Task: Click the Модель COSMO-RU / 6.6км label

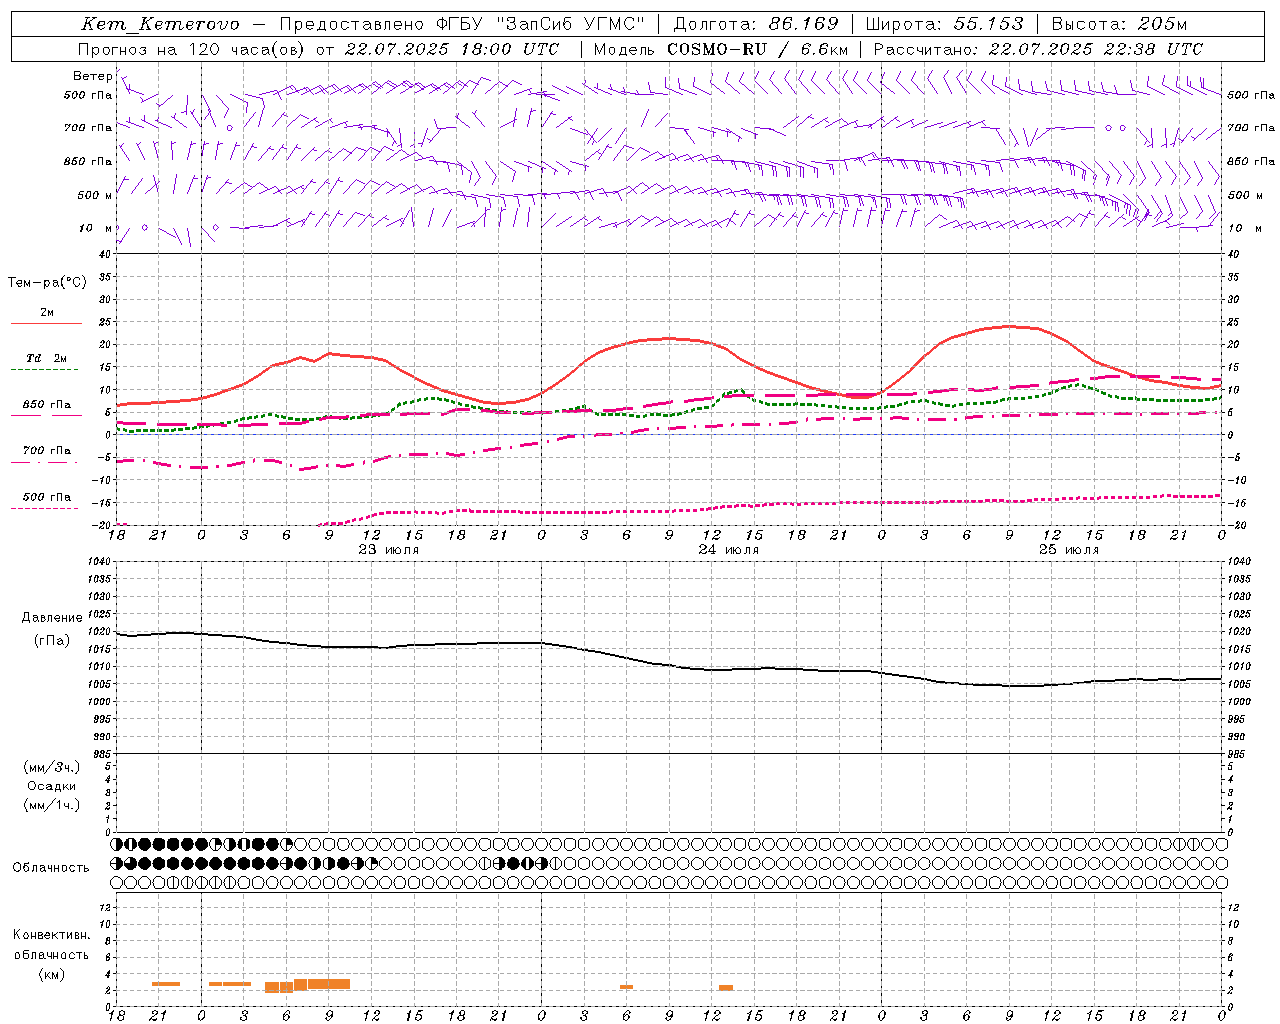Action: [x=720, y=48]
